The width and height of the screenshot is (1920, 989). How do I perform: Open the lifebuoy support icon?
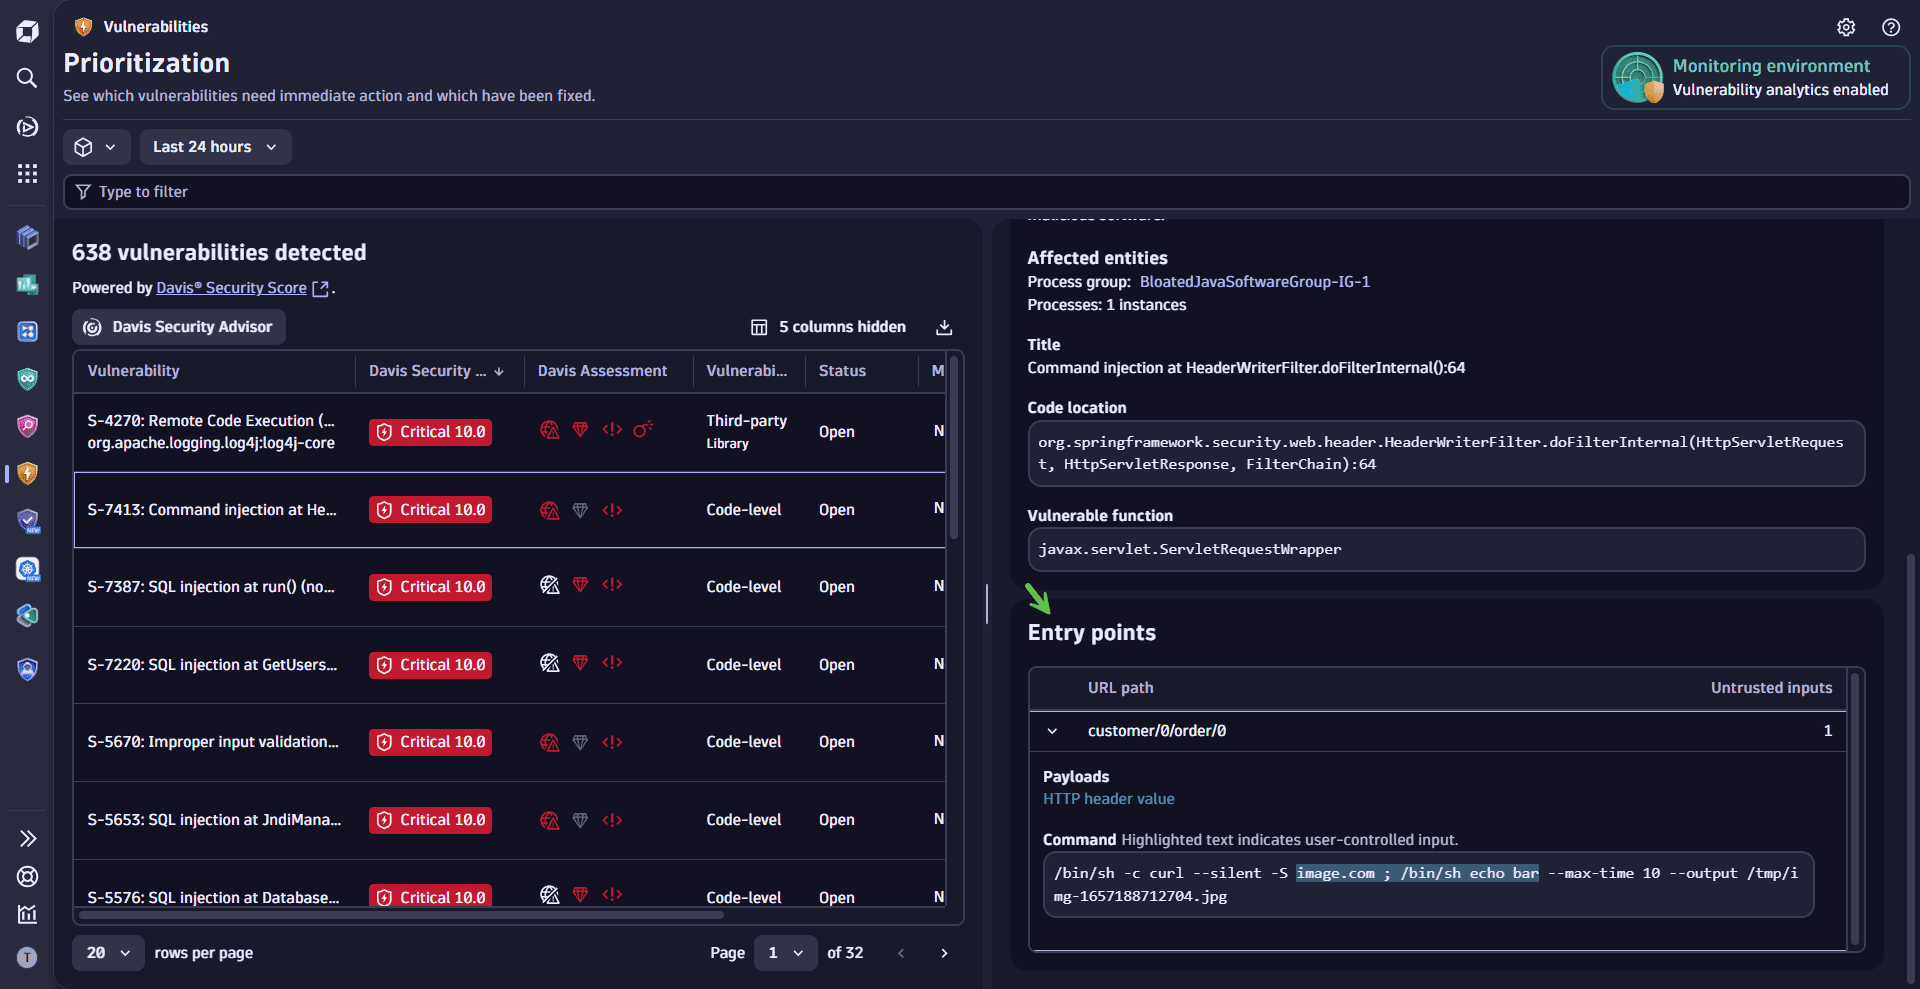click(x=27, y=876)
